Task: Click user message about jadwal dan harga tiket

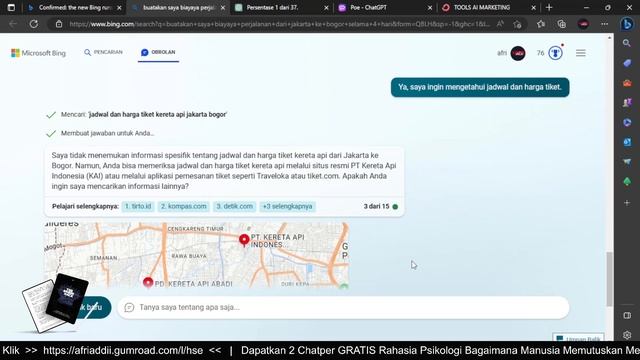Action: click(x=480, y=87)
